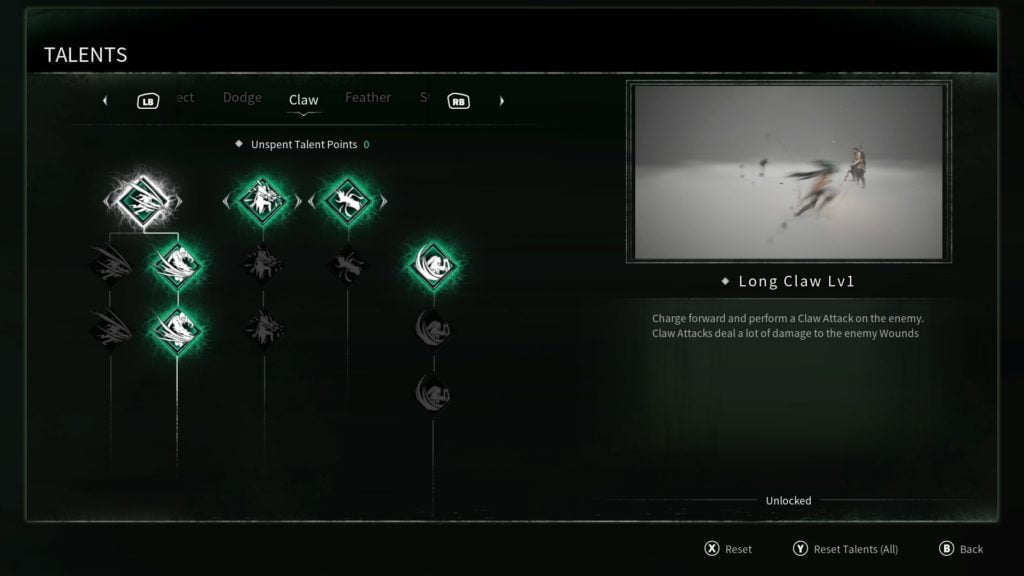The height and width of the screenshot is (576, 1024).
Task: Switch to the Dodge tab
Action: [242, 97]
